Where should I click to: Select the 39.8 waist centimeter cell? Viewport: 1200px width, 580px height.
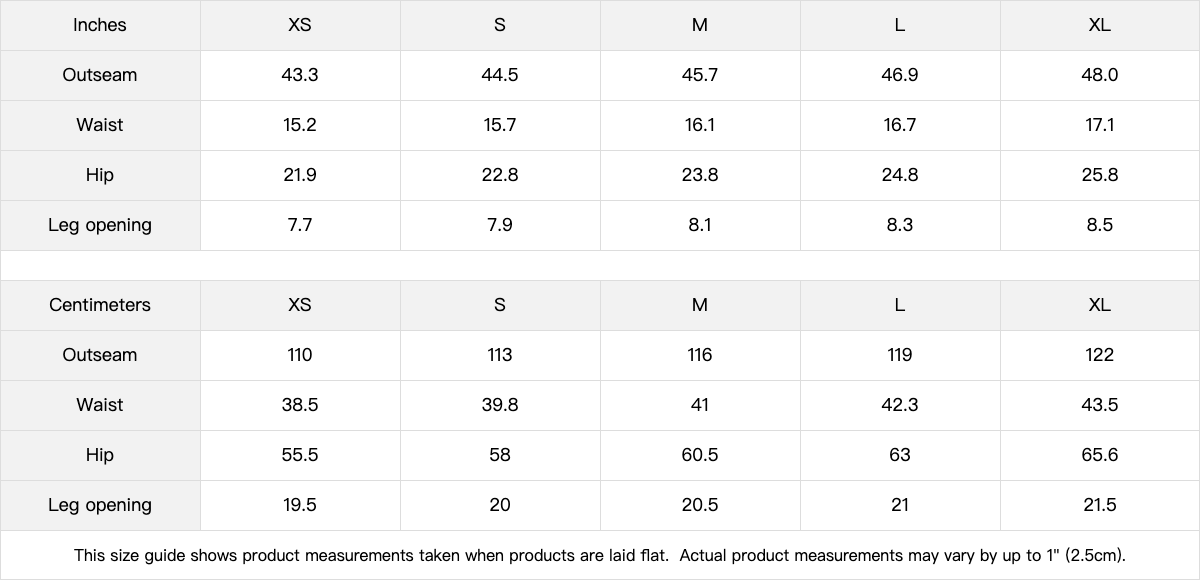pos(500,405)
